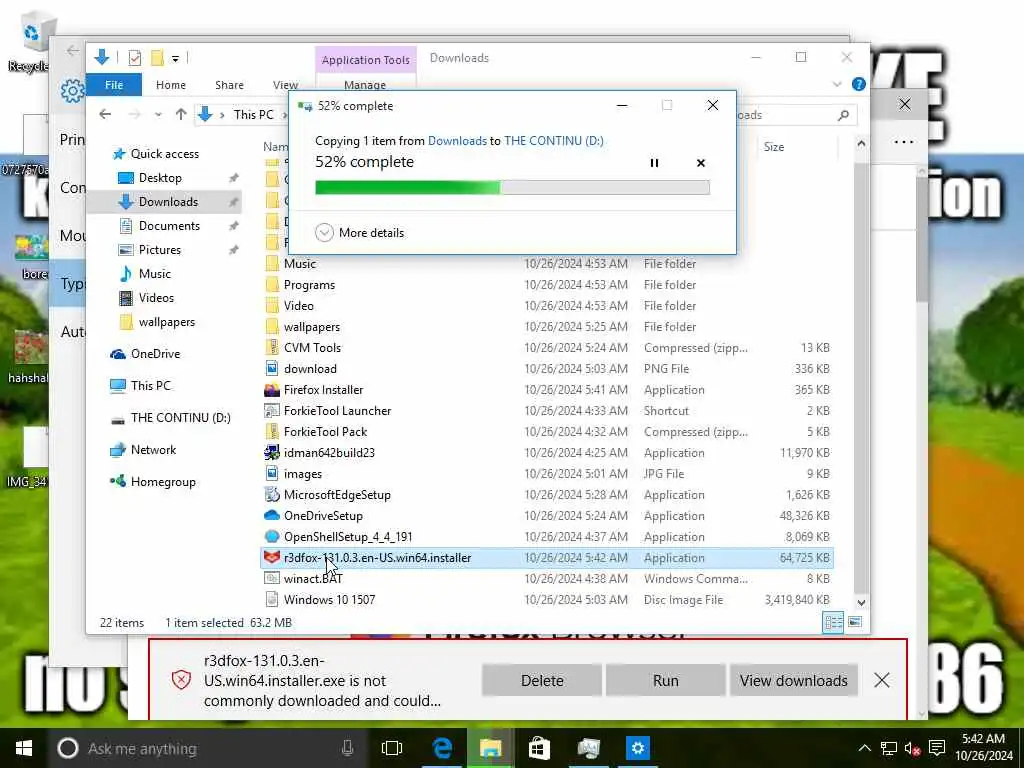Screen dimensions: 1024x768
Task: Unpin Desktop using its pin icon
Action: click(x=233, y=178)
